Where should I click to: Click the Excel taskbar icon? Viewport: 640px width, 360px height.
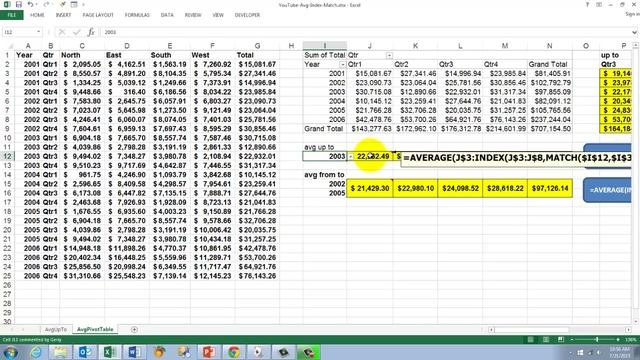click(x=110, y=352)
